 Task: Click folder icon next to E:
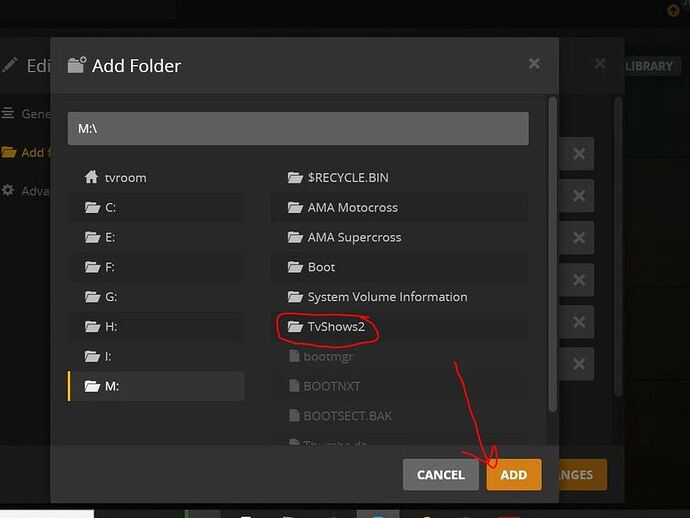[92, 237]
